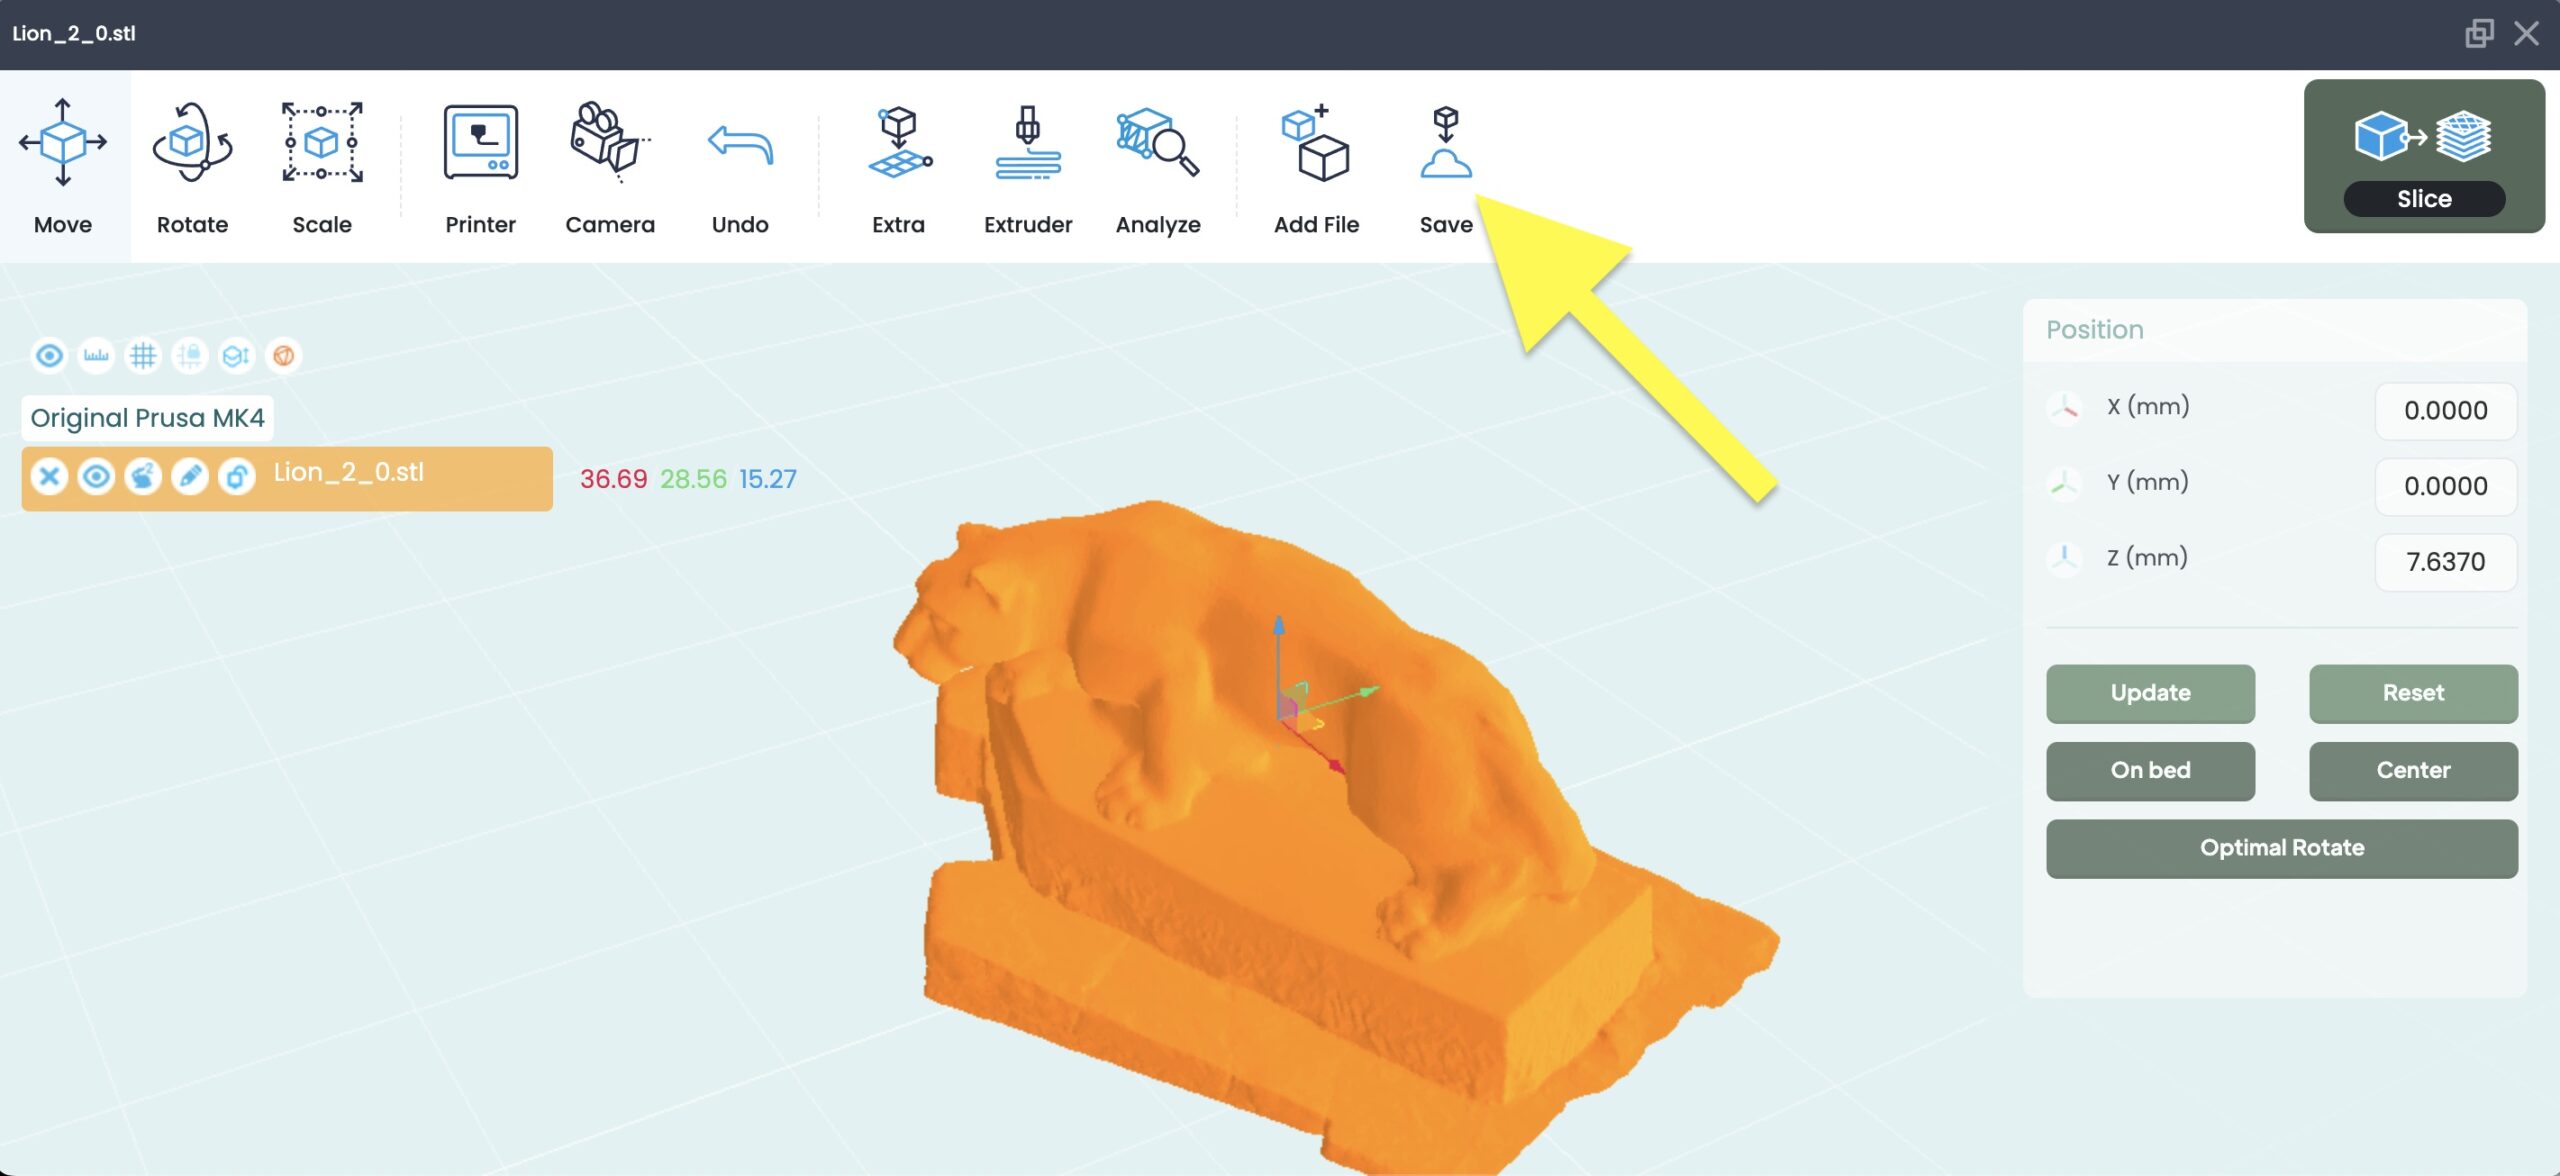This screenshot has height=1176, width=2560.
Task: Click the Original Prusa MK4 printer label
Action: (x=148, y=417)
